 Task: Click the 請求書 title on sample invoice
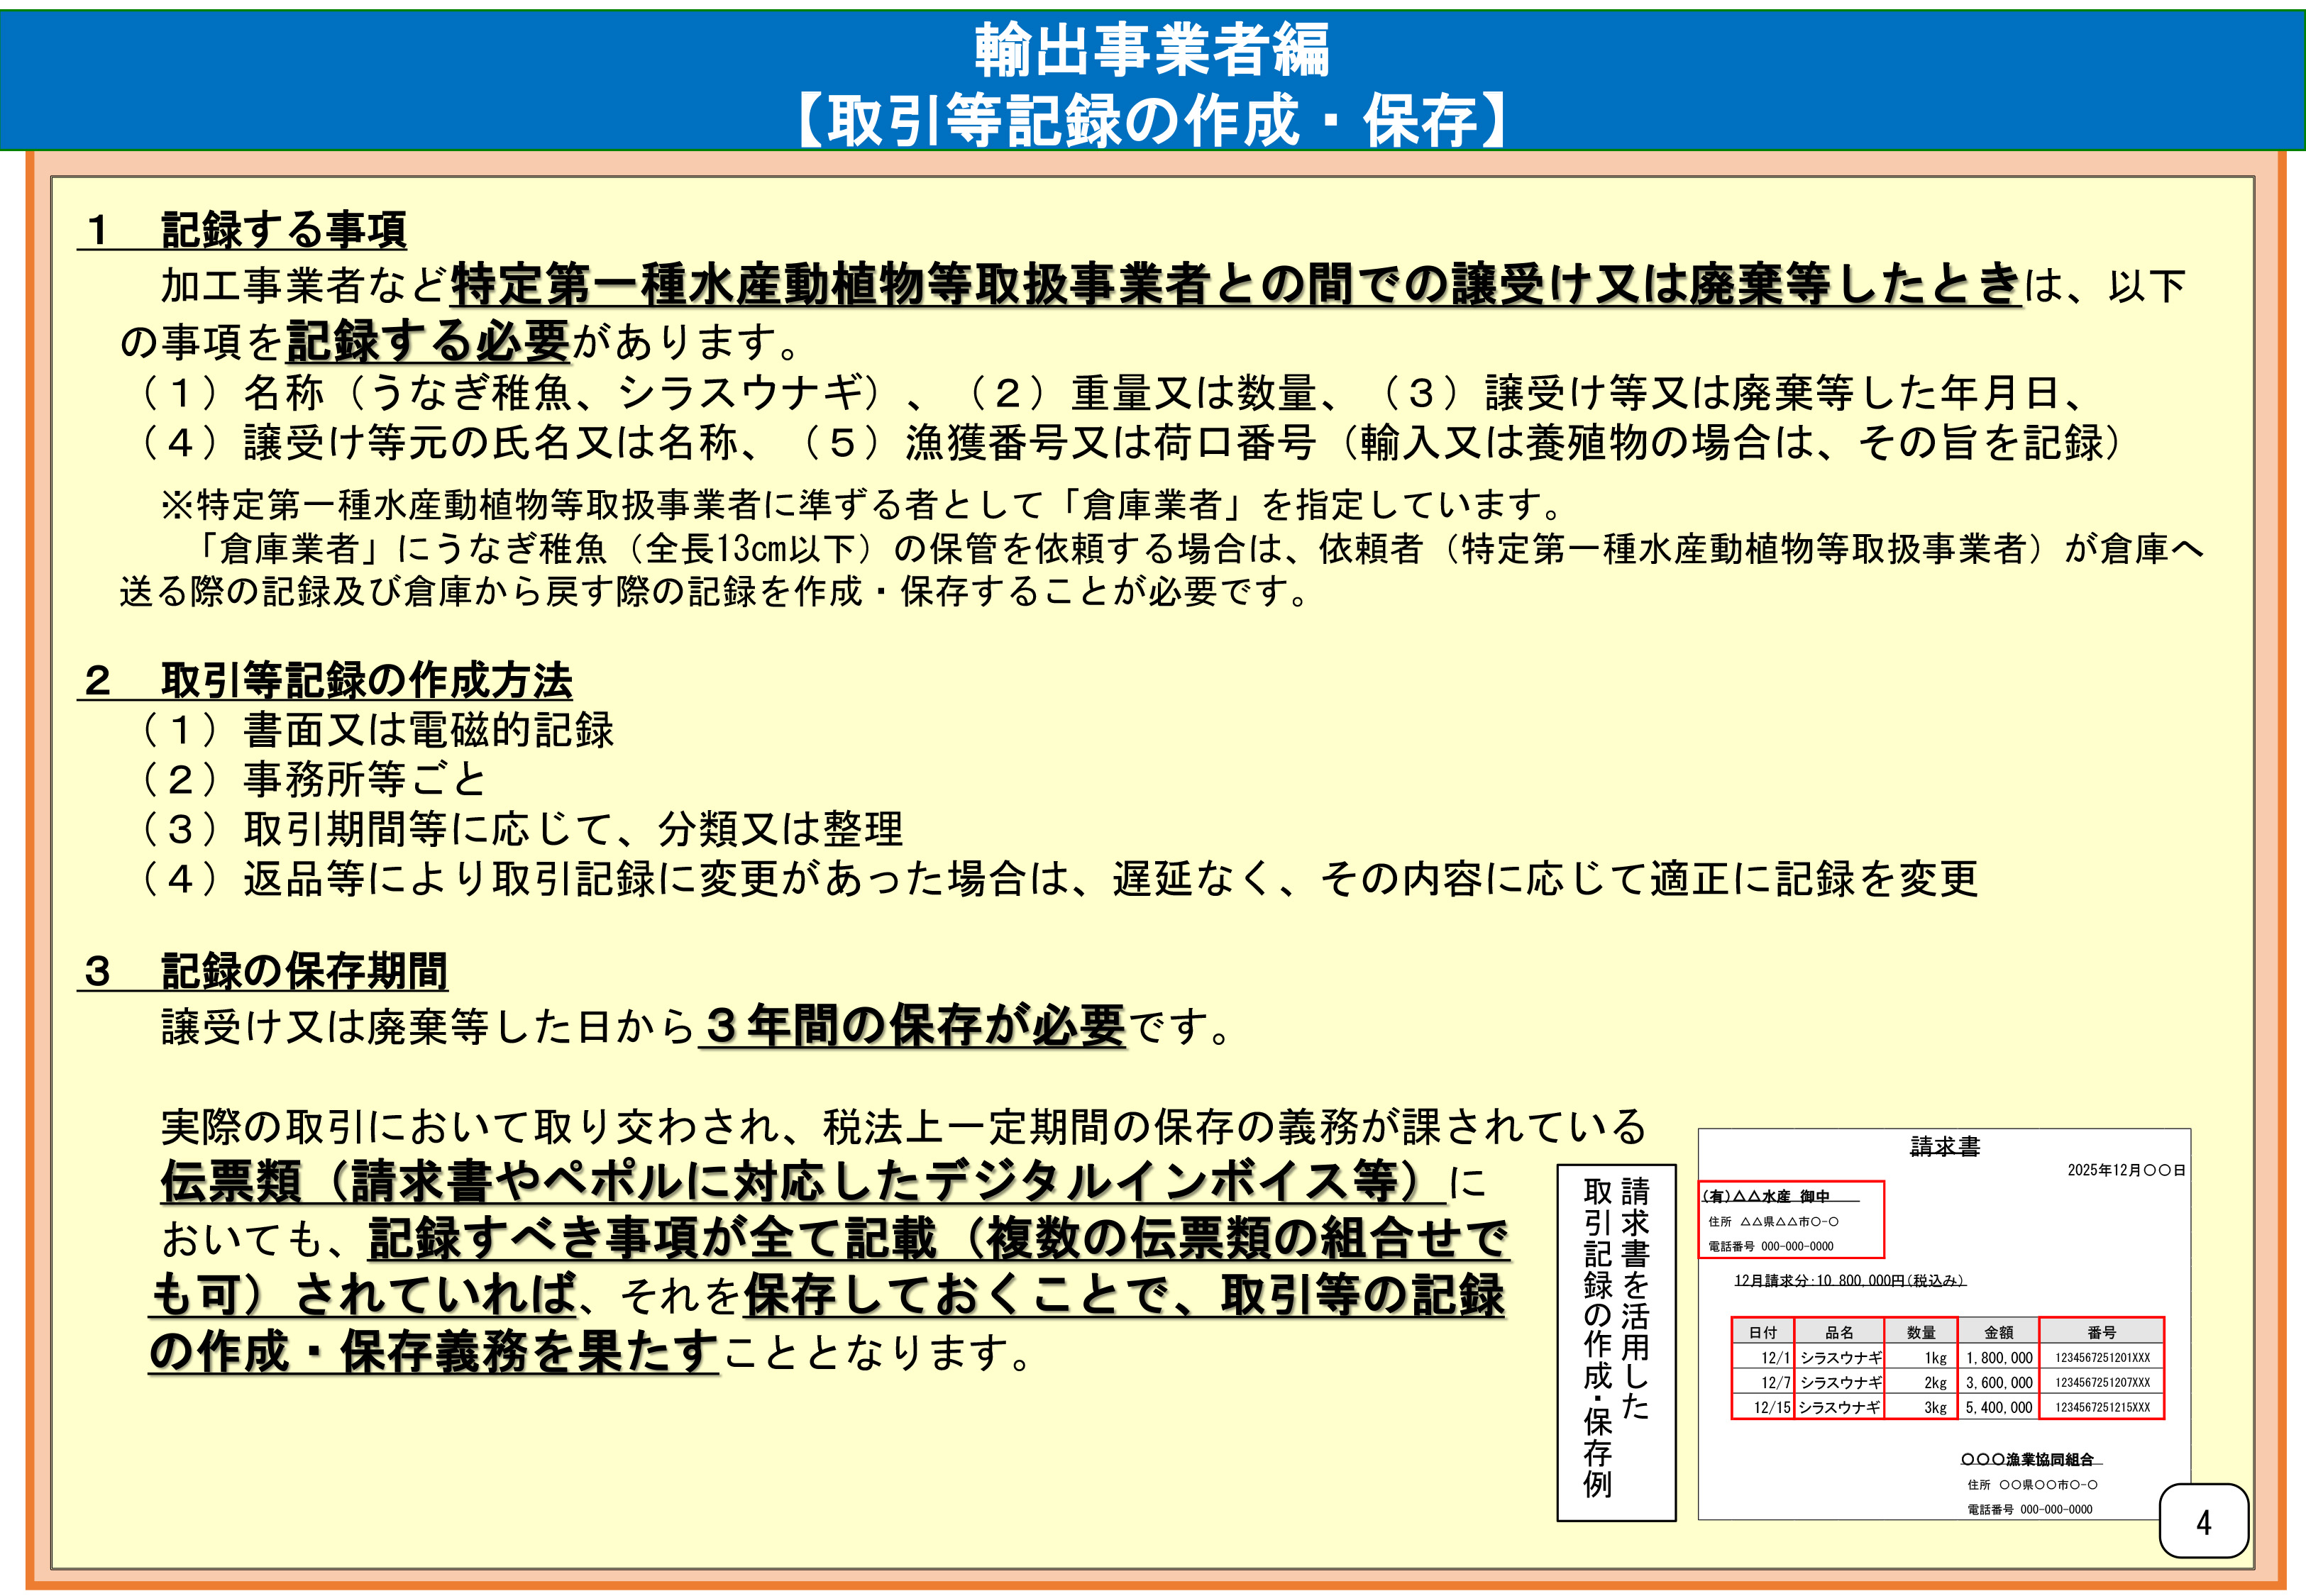(1944, 1146)
